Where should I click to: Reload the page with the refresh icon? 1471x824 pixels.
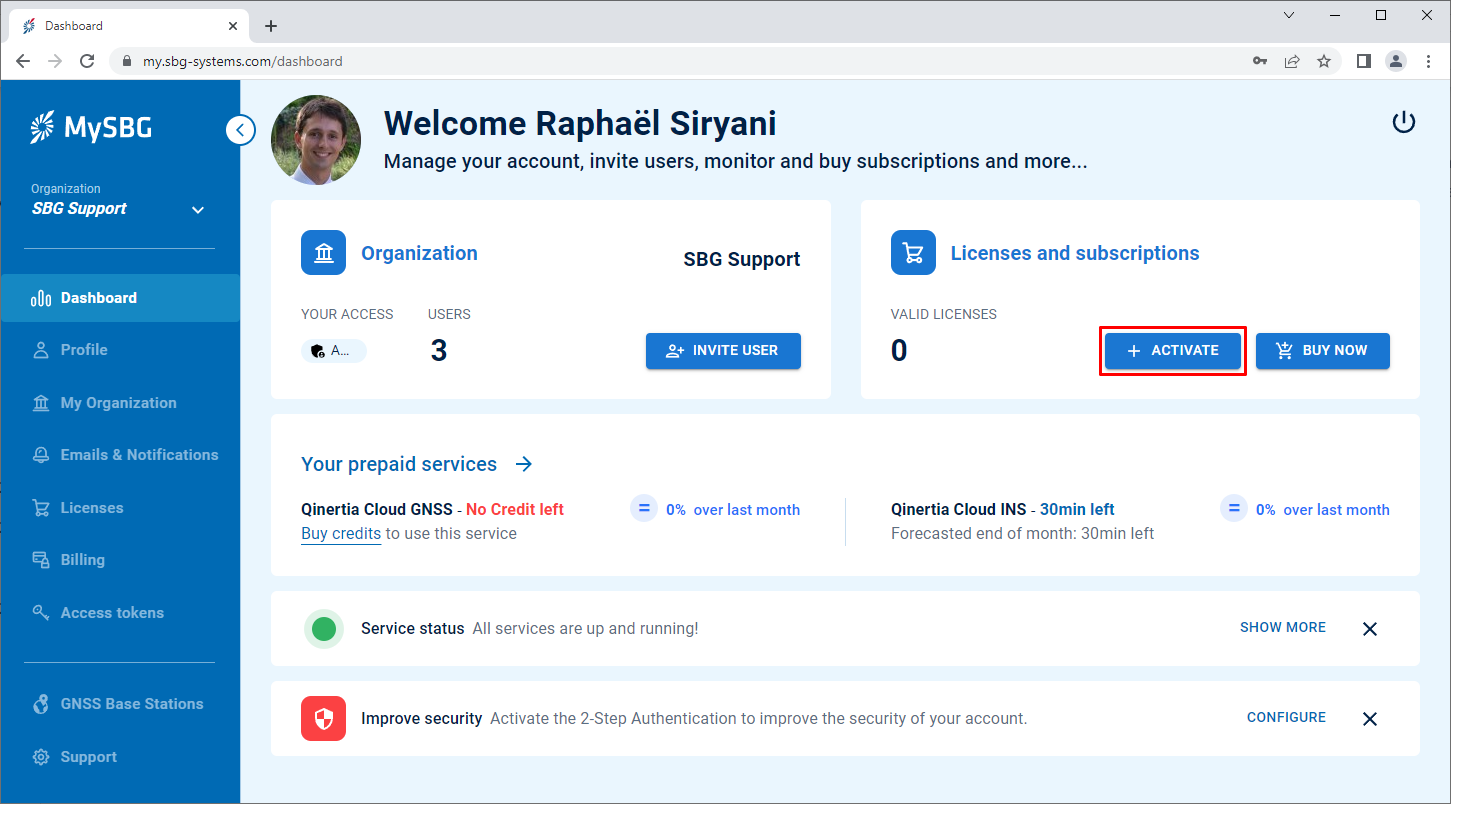point(87,61)
